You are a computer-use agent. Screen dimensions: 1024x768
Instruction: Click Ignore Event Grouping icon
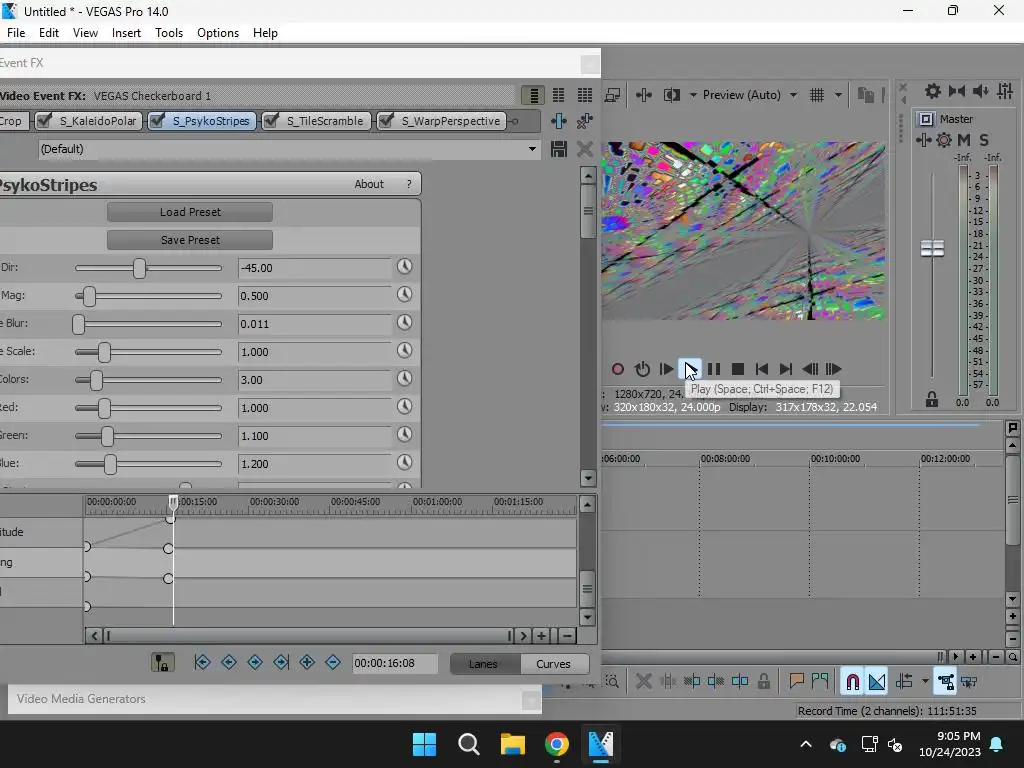[969, 682]
